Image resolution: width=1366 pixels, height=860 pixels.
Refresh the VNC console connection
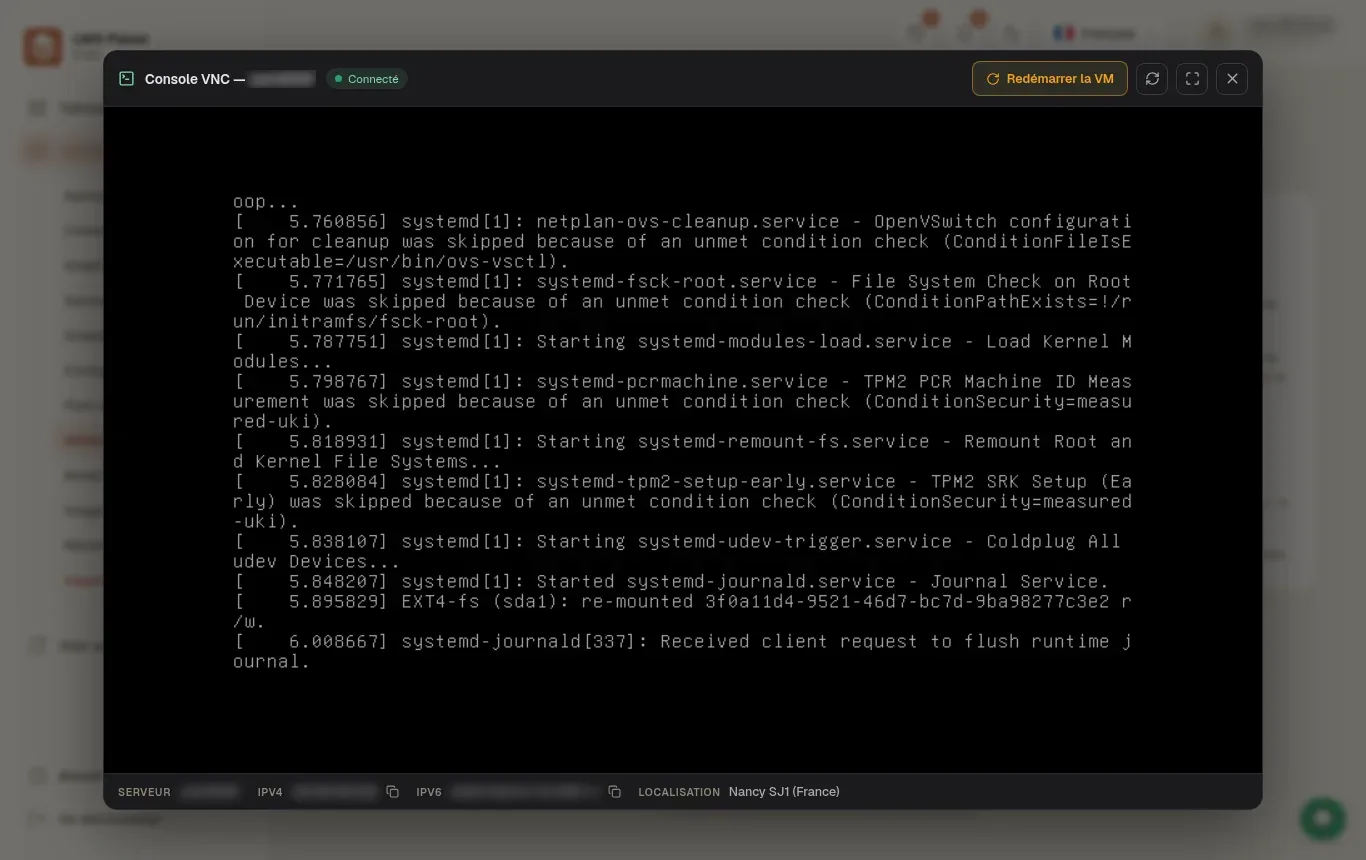(x=1152, y=79)
